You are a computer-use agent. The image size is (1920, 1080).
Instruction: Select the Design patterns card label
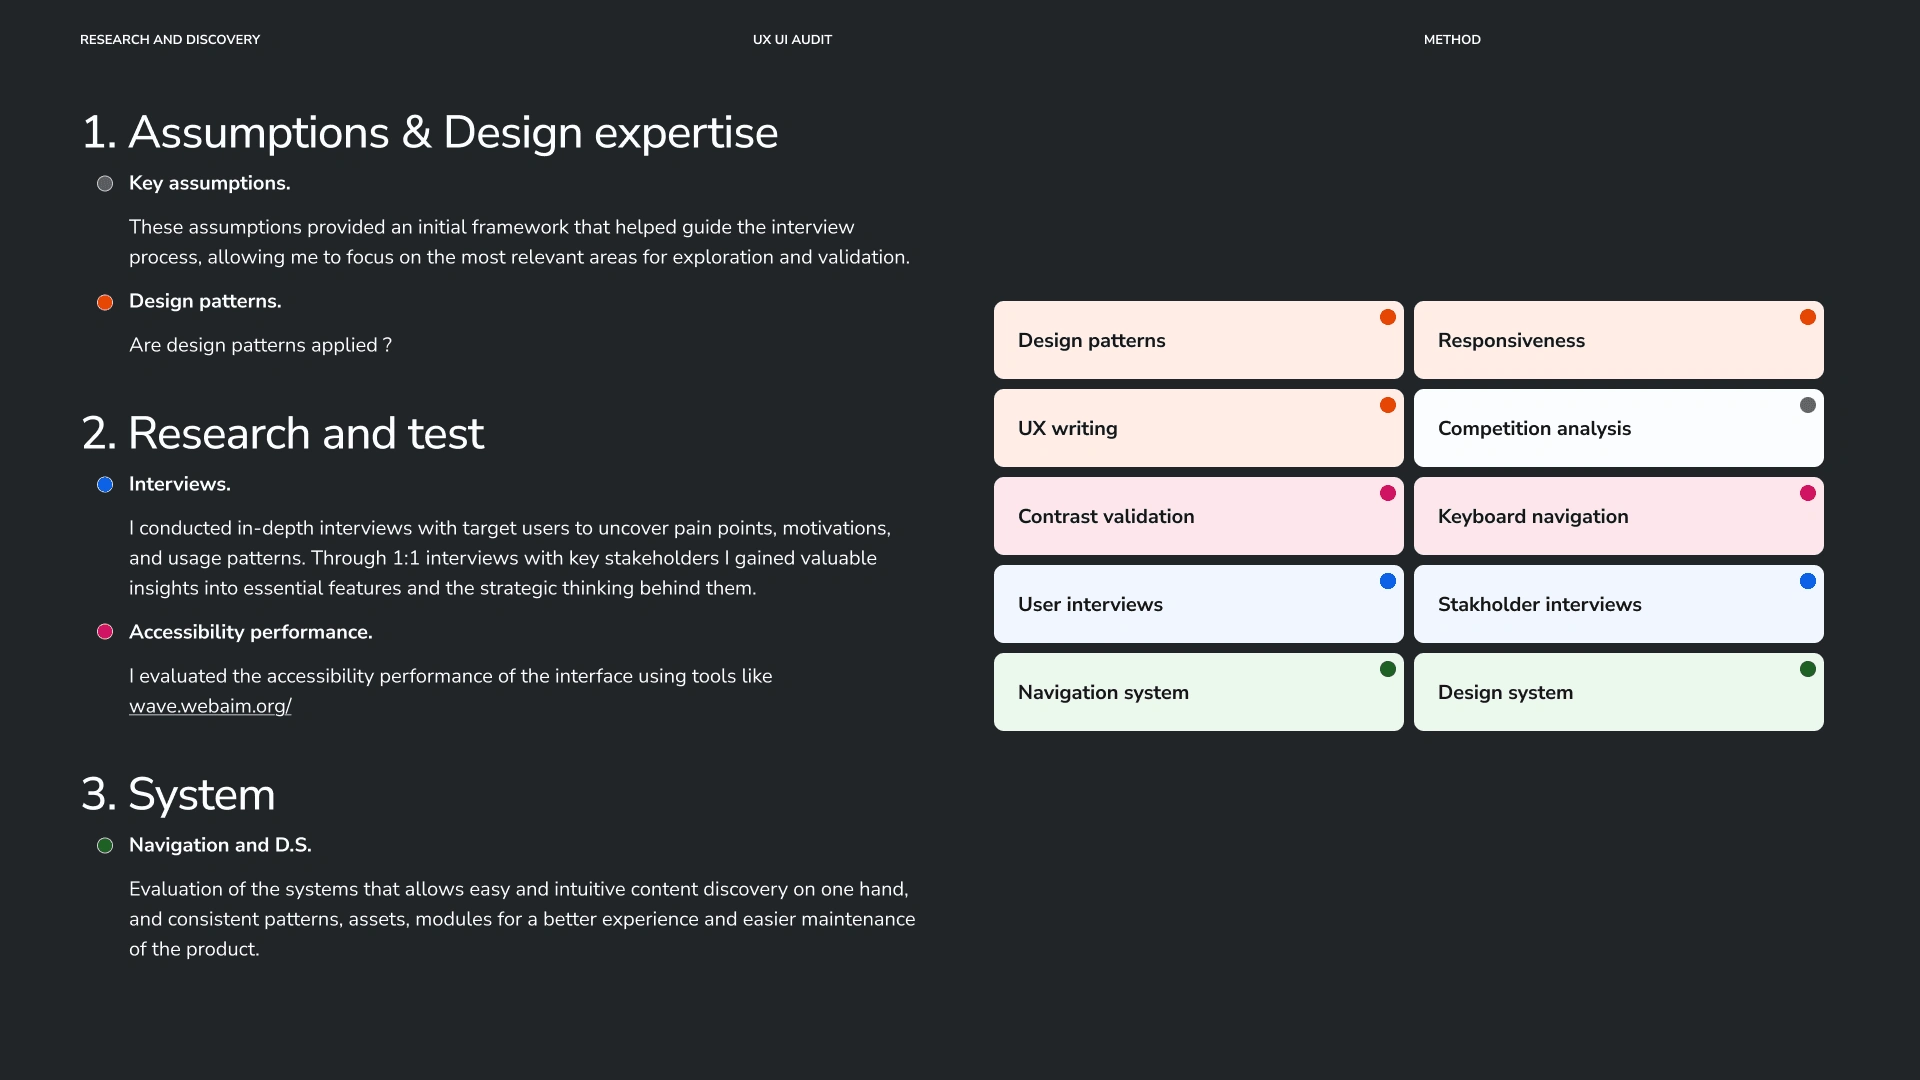[1092, 340]
